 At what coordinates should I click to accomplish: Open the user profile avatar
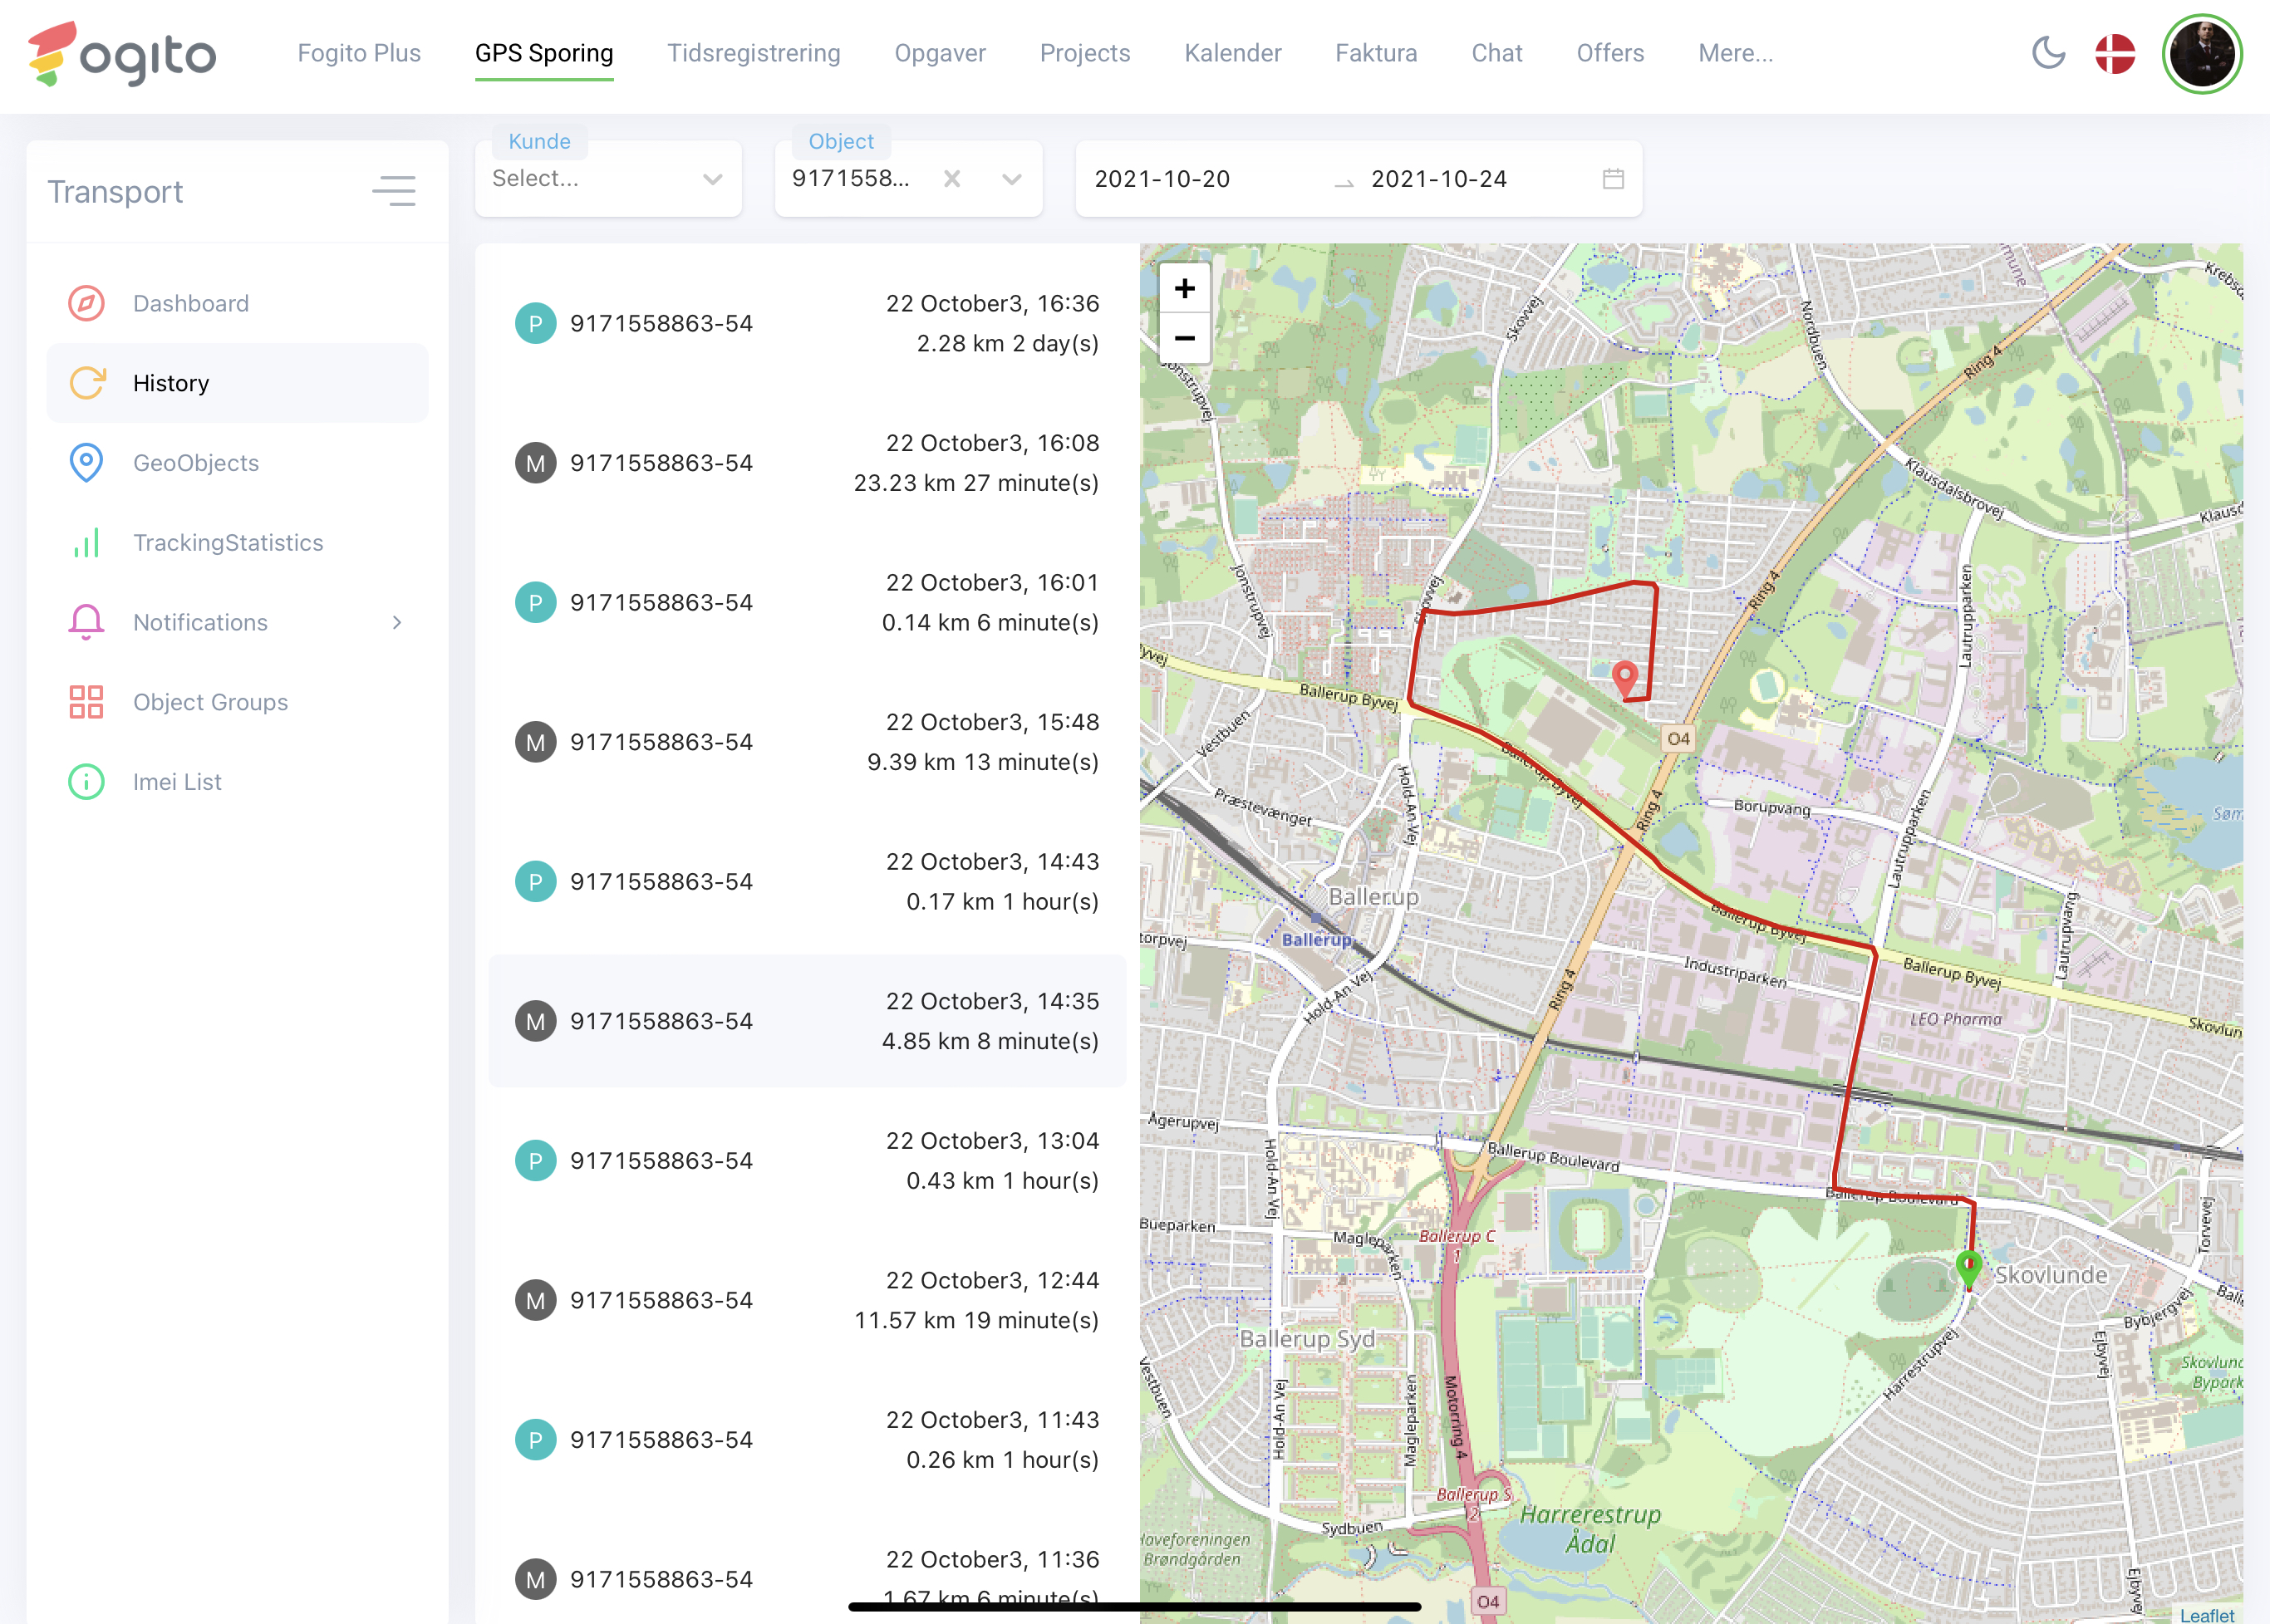click(2201, 54)
